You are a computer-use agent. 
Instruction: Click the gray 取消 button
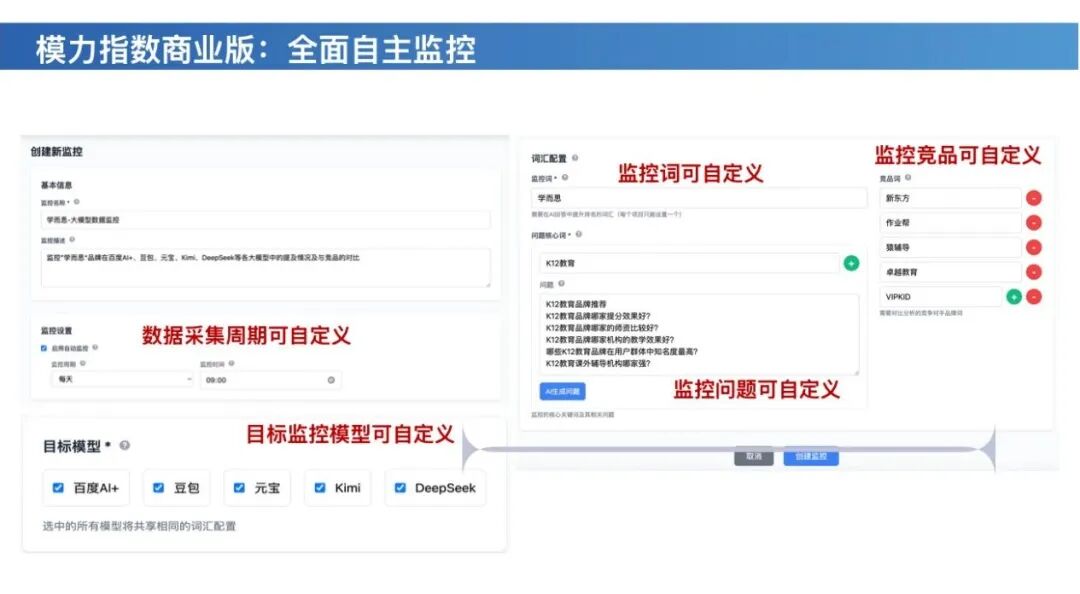[754, 457]
